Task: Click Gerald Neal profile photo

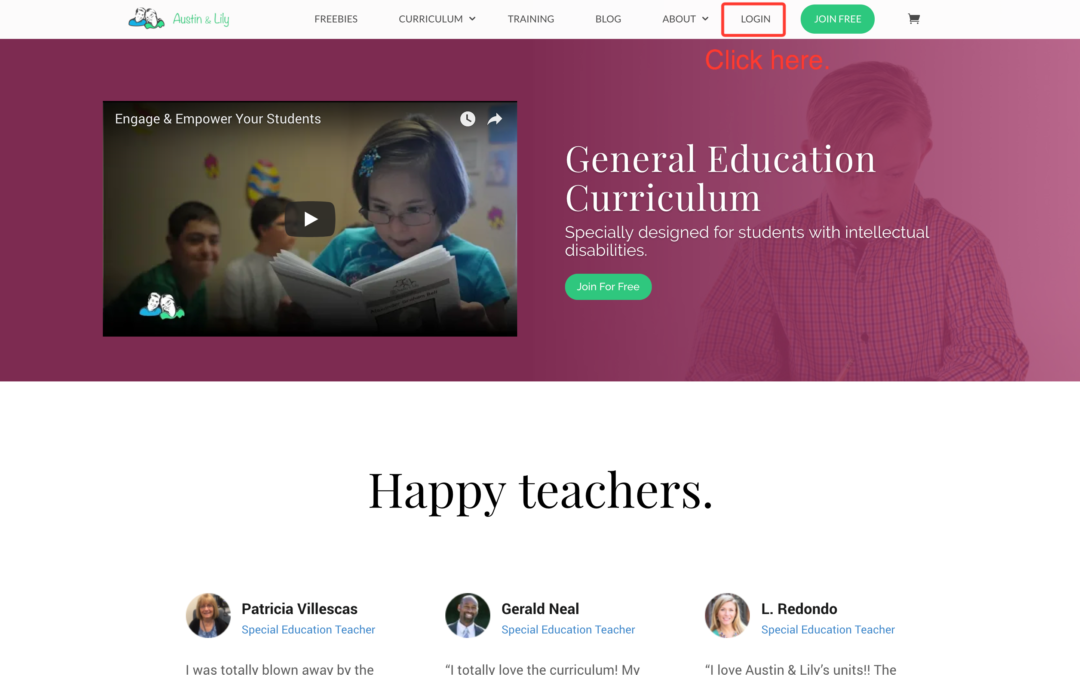Action: tap(468, 615)
